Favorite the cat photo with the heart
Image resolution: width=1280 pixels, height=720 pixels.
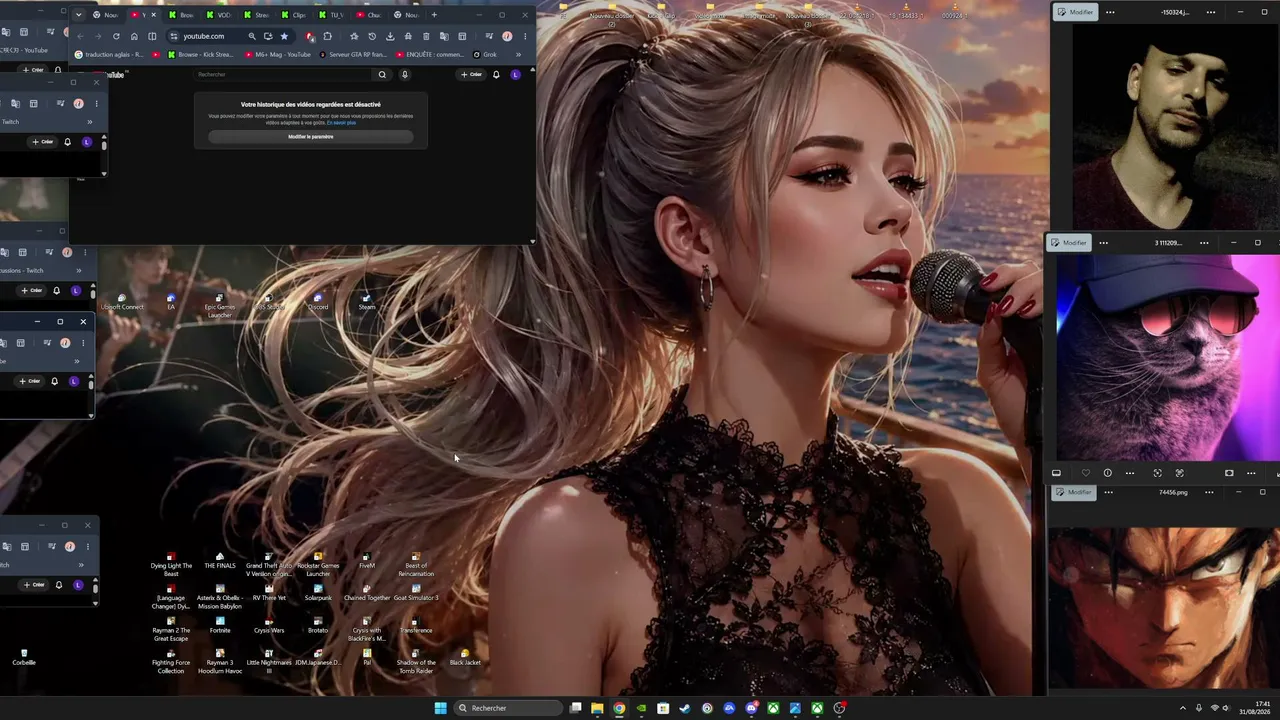(x=1086, y=473)
